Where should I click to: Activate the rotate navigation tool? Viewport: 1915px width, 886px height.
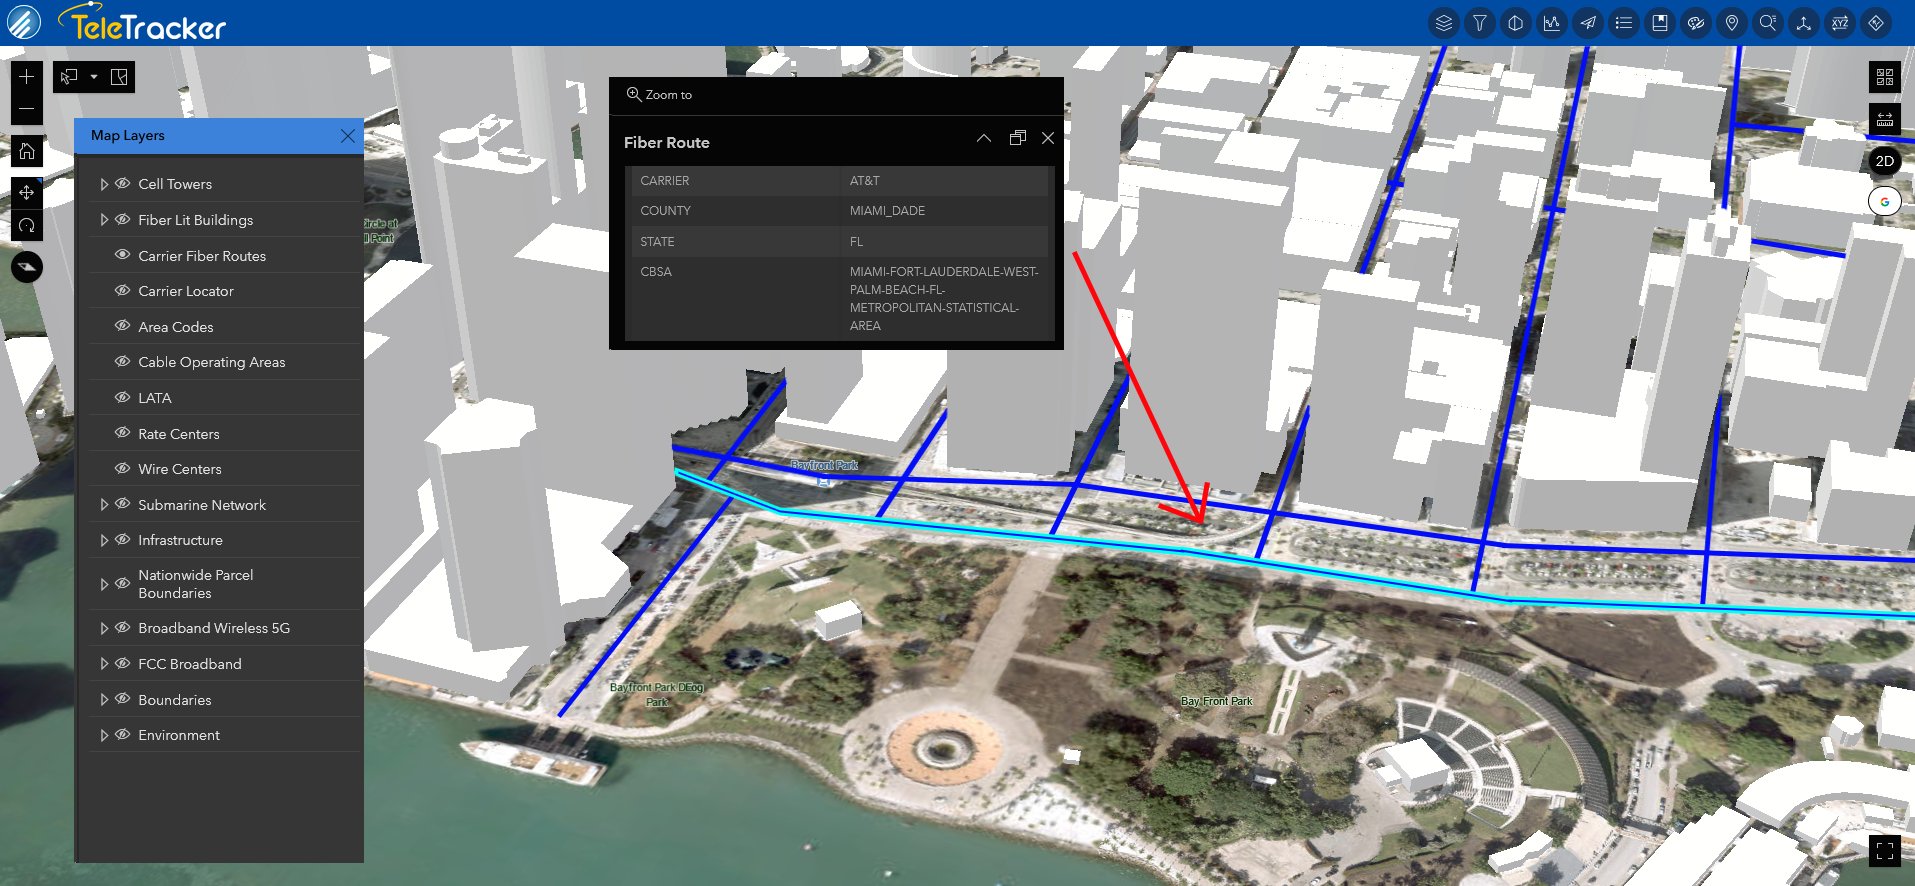[27, 225]
